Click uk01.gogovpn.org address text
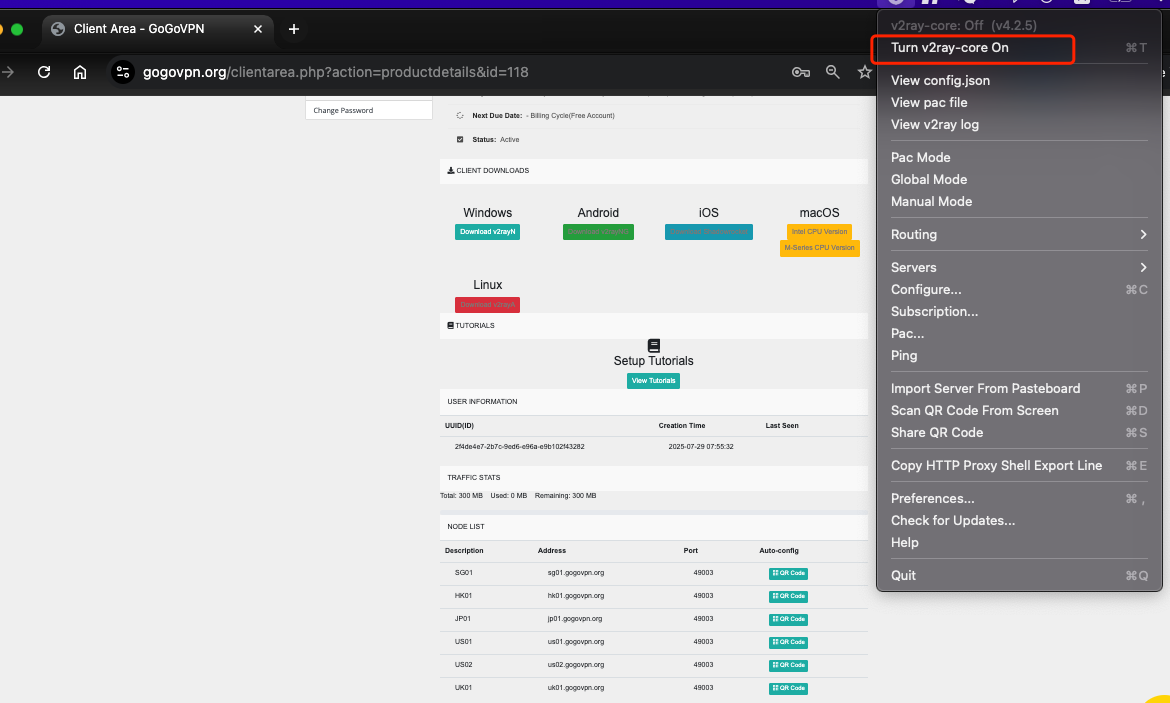Screen dimensions: 1170x703 pos(576,687)
